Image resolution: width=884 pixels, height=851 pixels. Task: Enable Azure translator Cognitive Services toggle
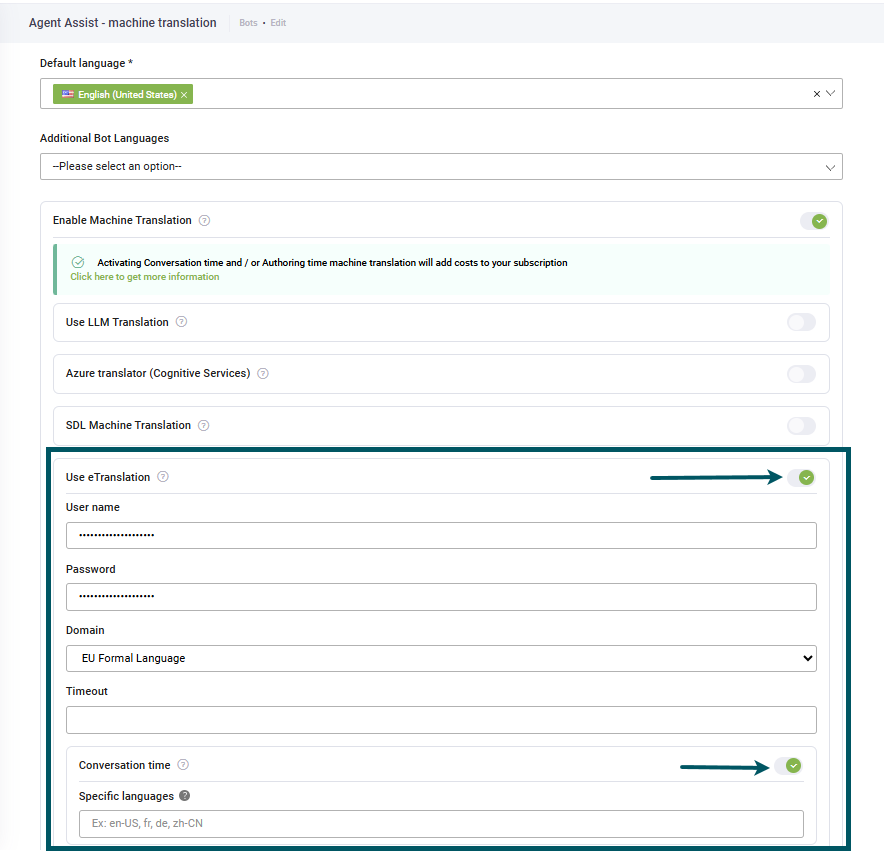[x=801, y=374]
